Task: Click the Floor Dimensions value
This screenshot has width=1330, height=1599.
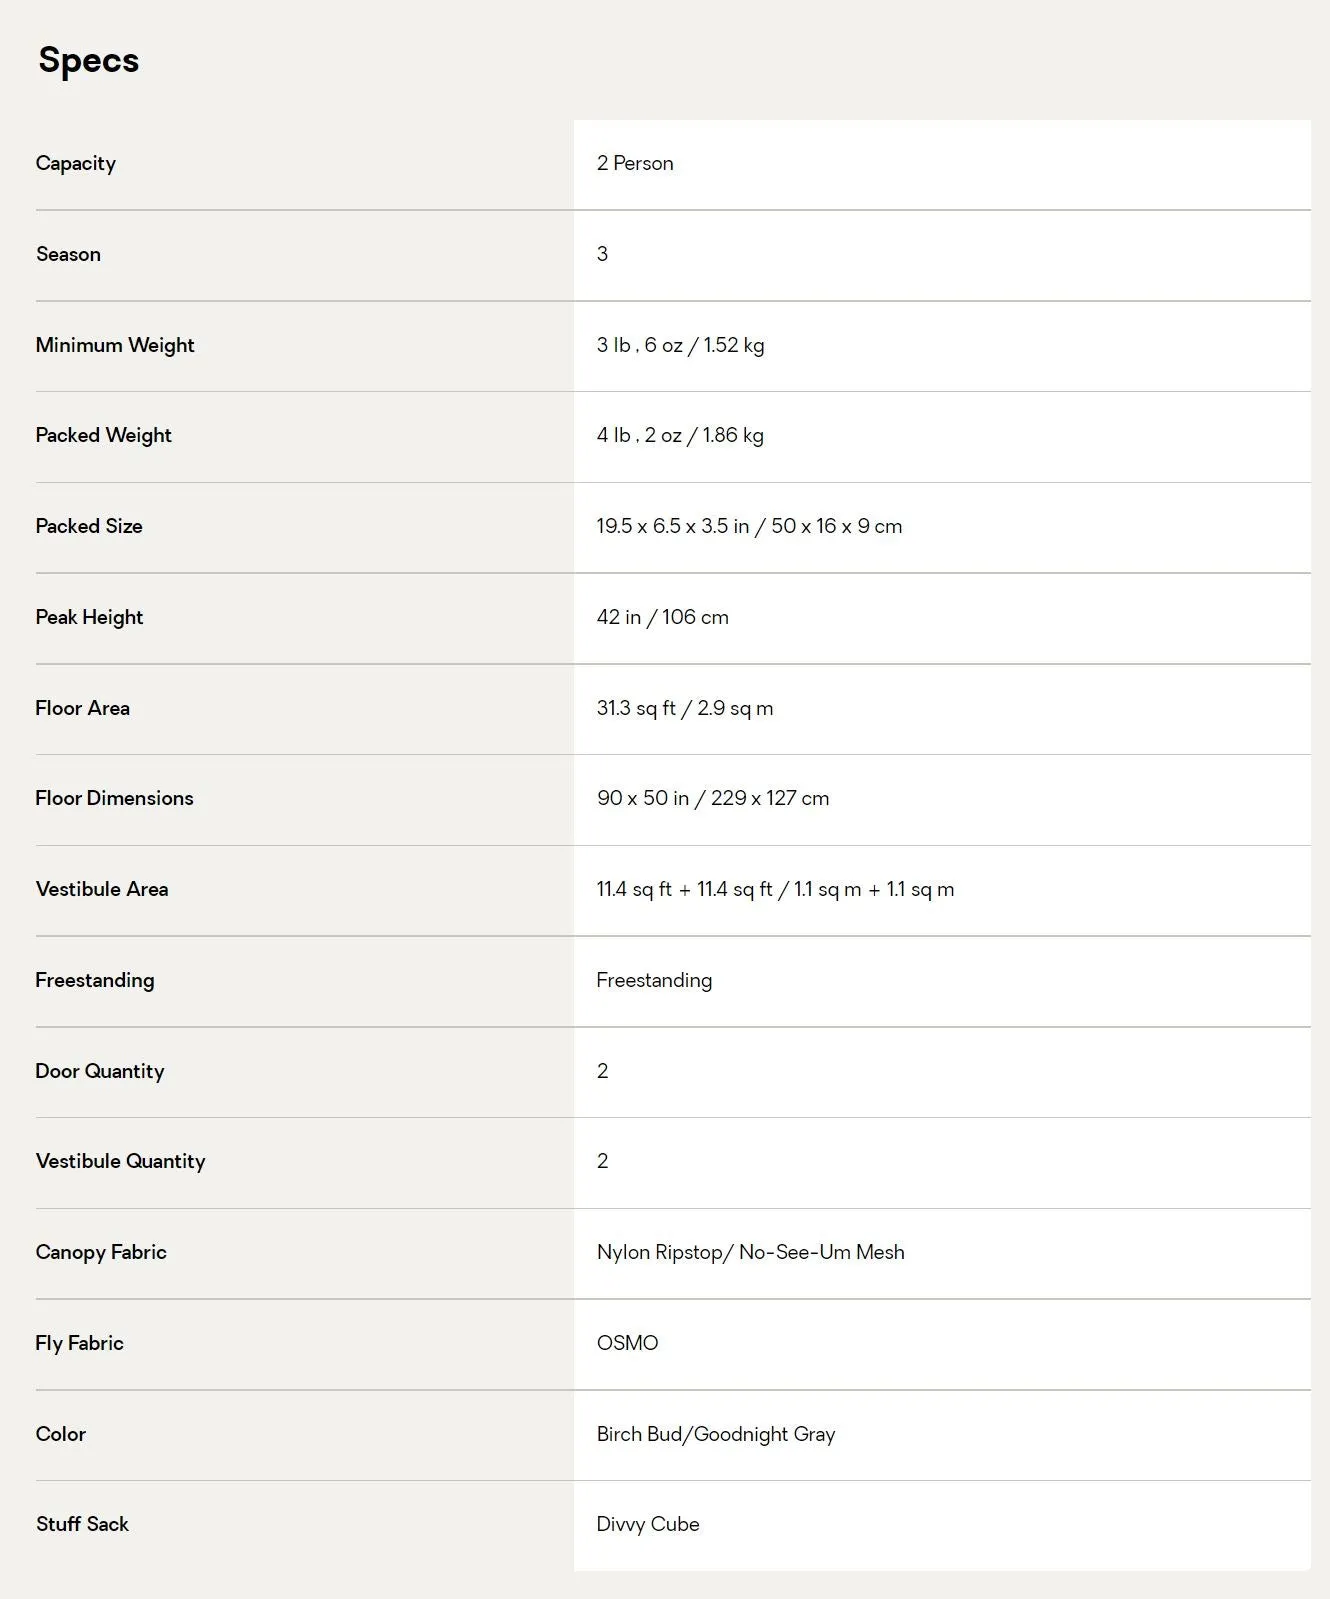Action: 713,798
